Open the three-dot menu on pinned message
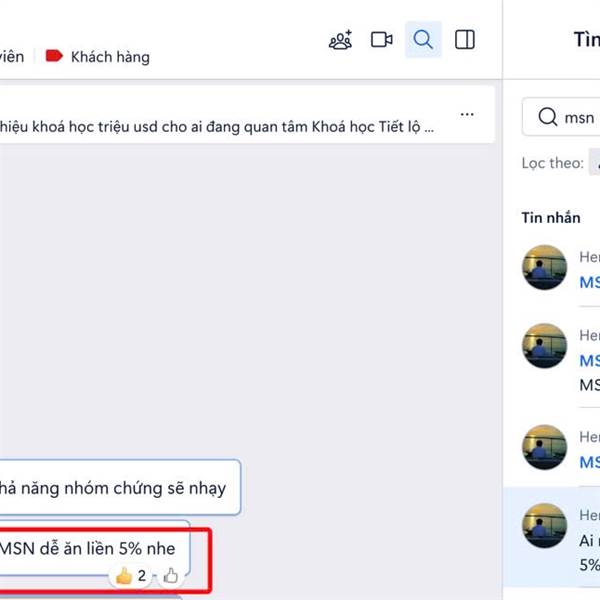This screenshot has width=600, height=600. 467,114
